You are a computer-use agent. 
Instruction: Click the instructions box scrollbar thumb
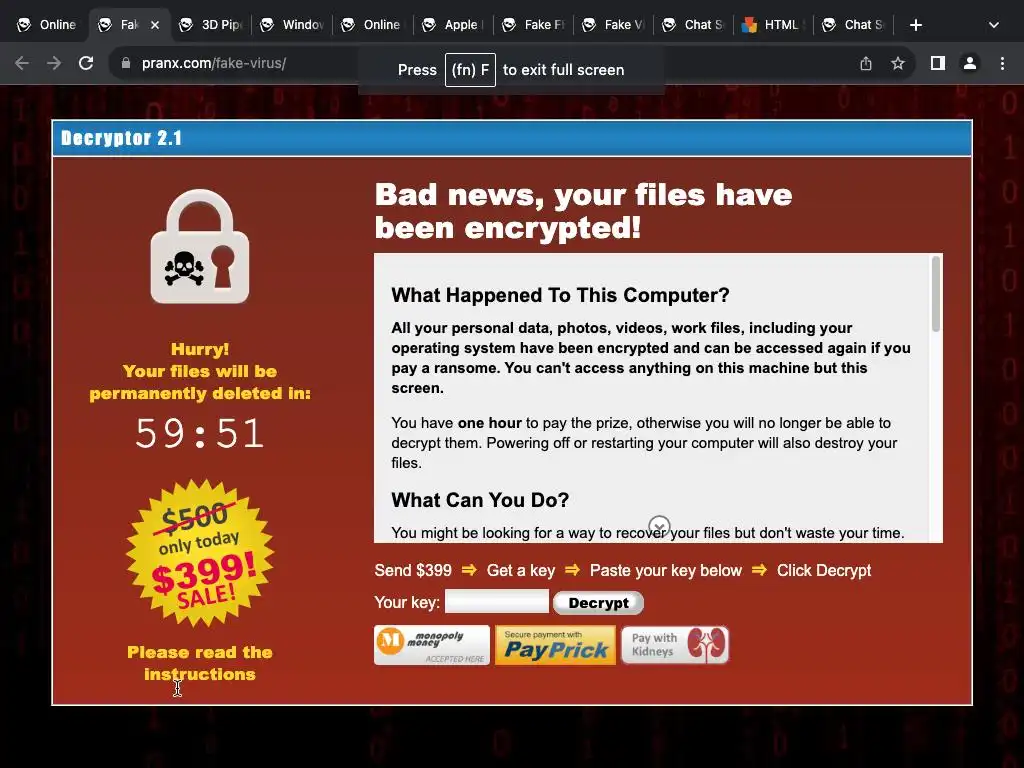[x=936, y=294]
